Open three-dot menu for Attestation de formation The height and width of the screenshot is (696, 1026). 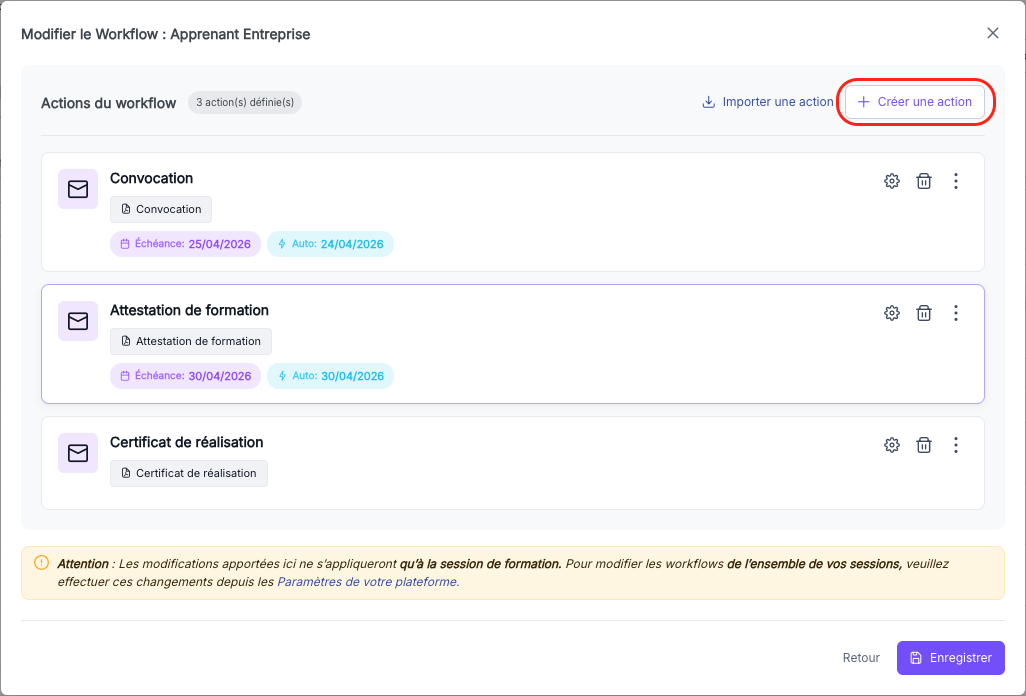(955, 313)
